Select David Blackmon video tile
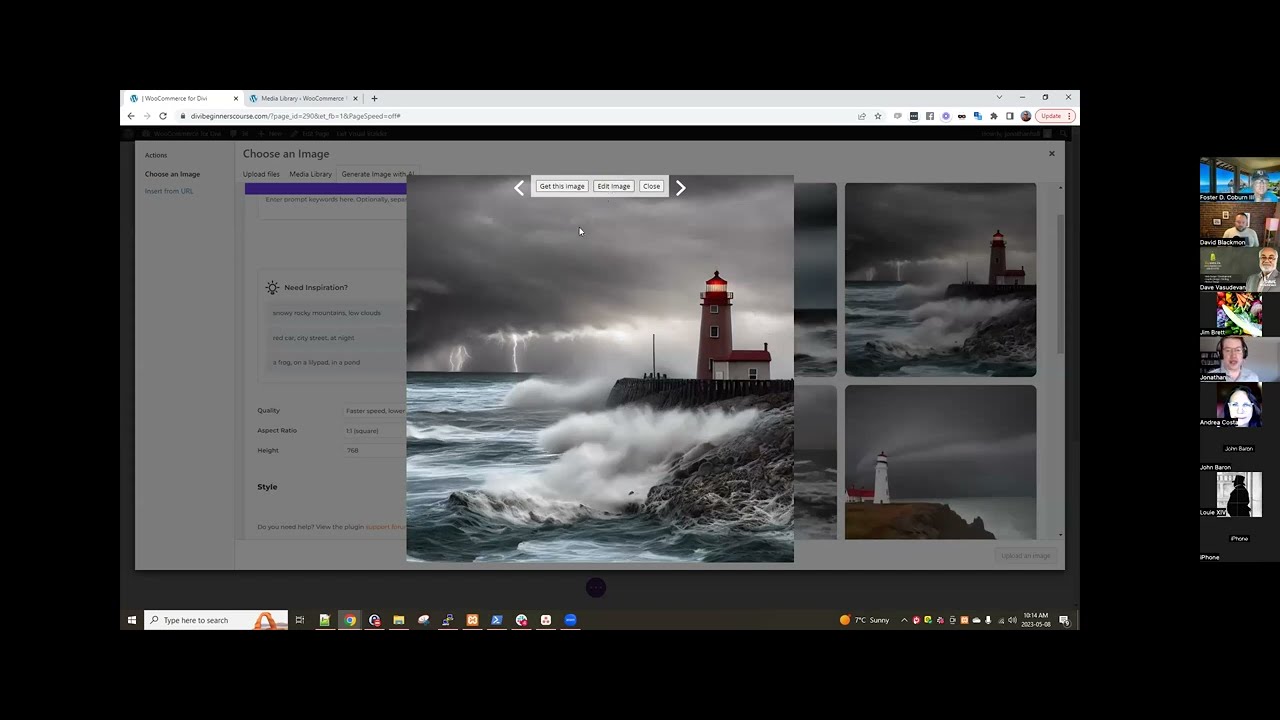 pos(1239,224)
